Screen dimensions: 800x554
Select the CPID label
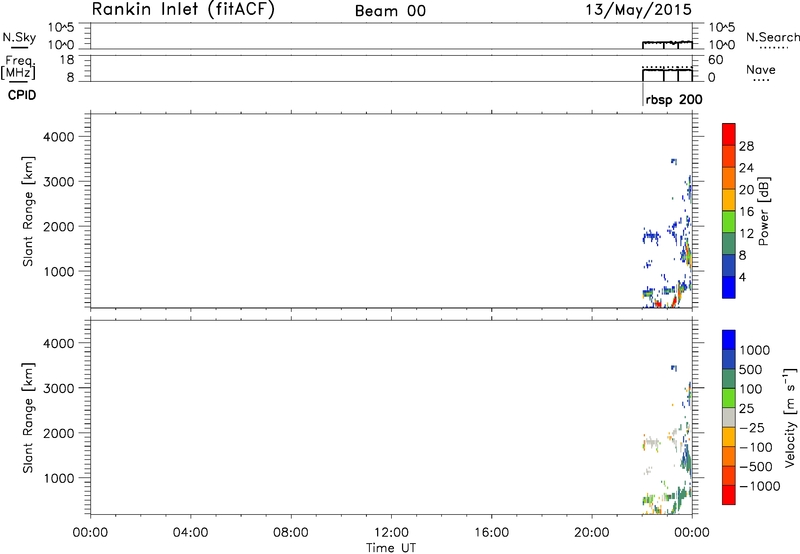[x=22, y=95]
